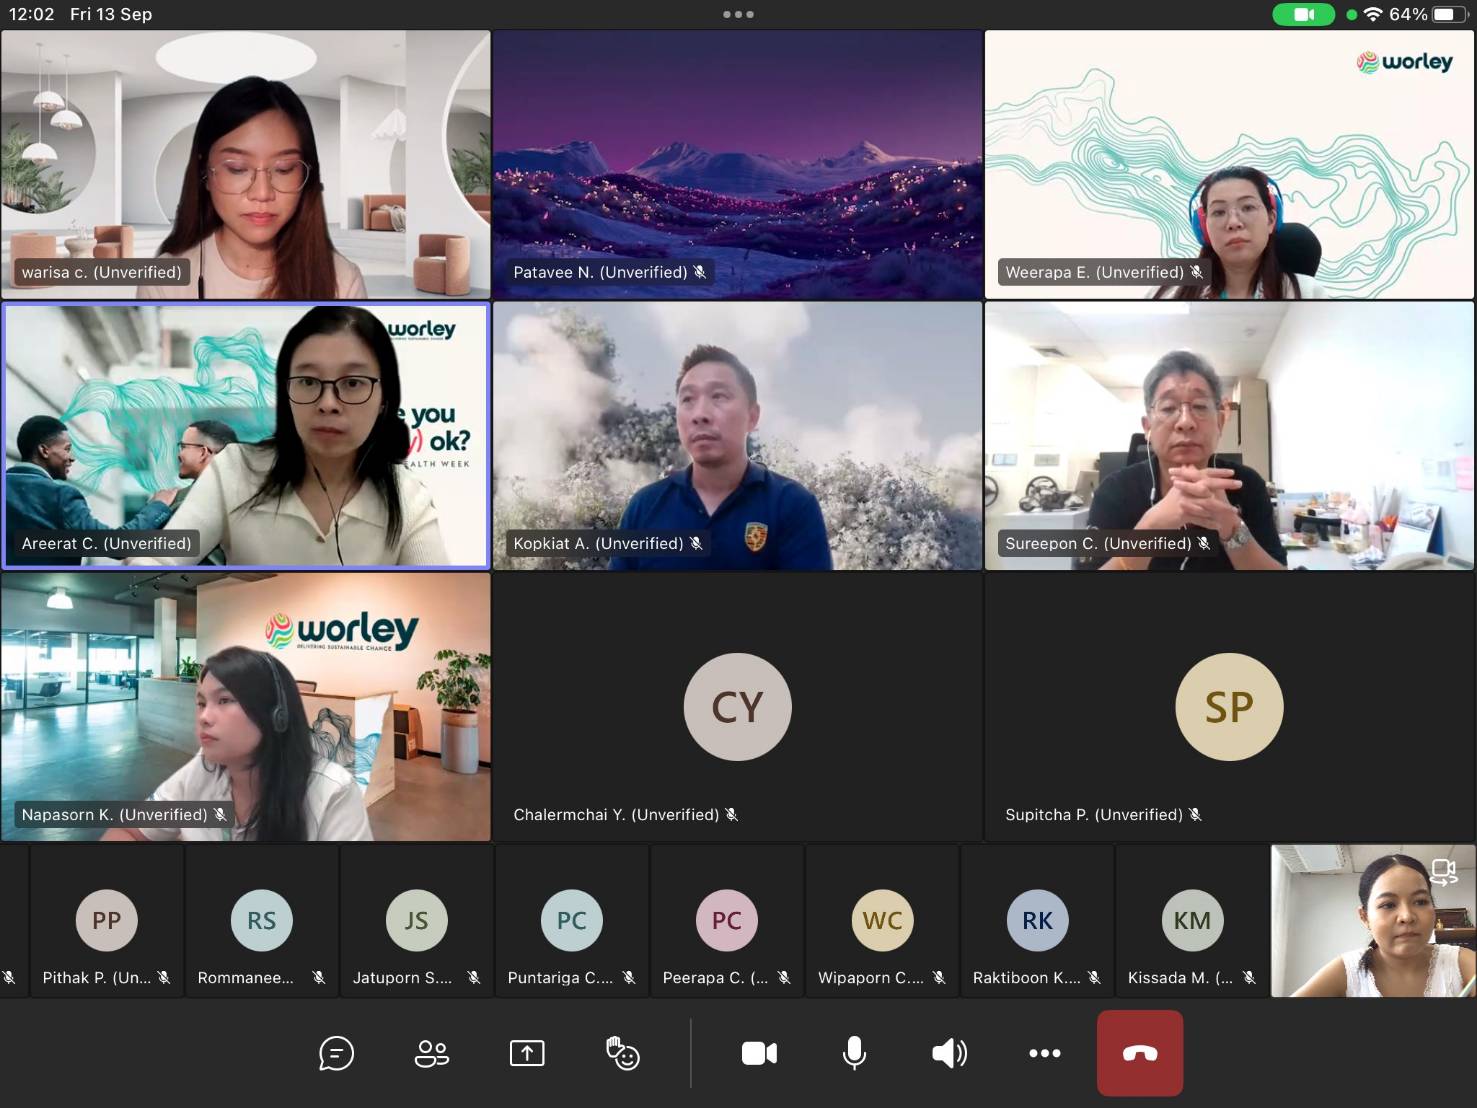
Task: Tap the name label 'Patavee N. (Unverified)'
Action: 600,272
